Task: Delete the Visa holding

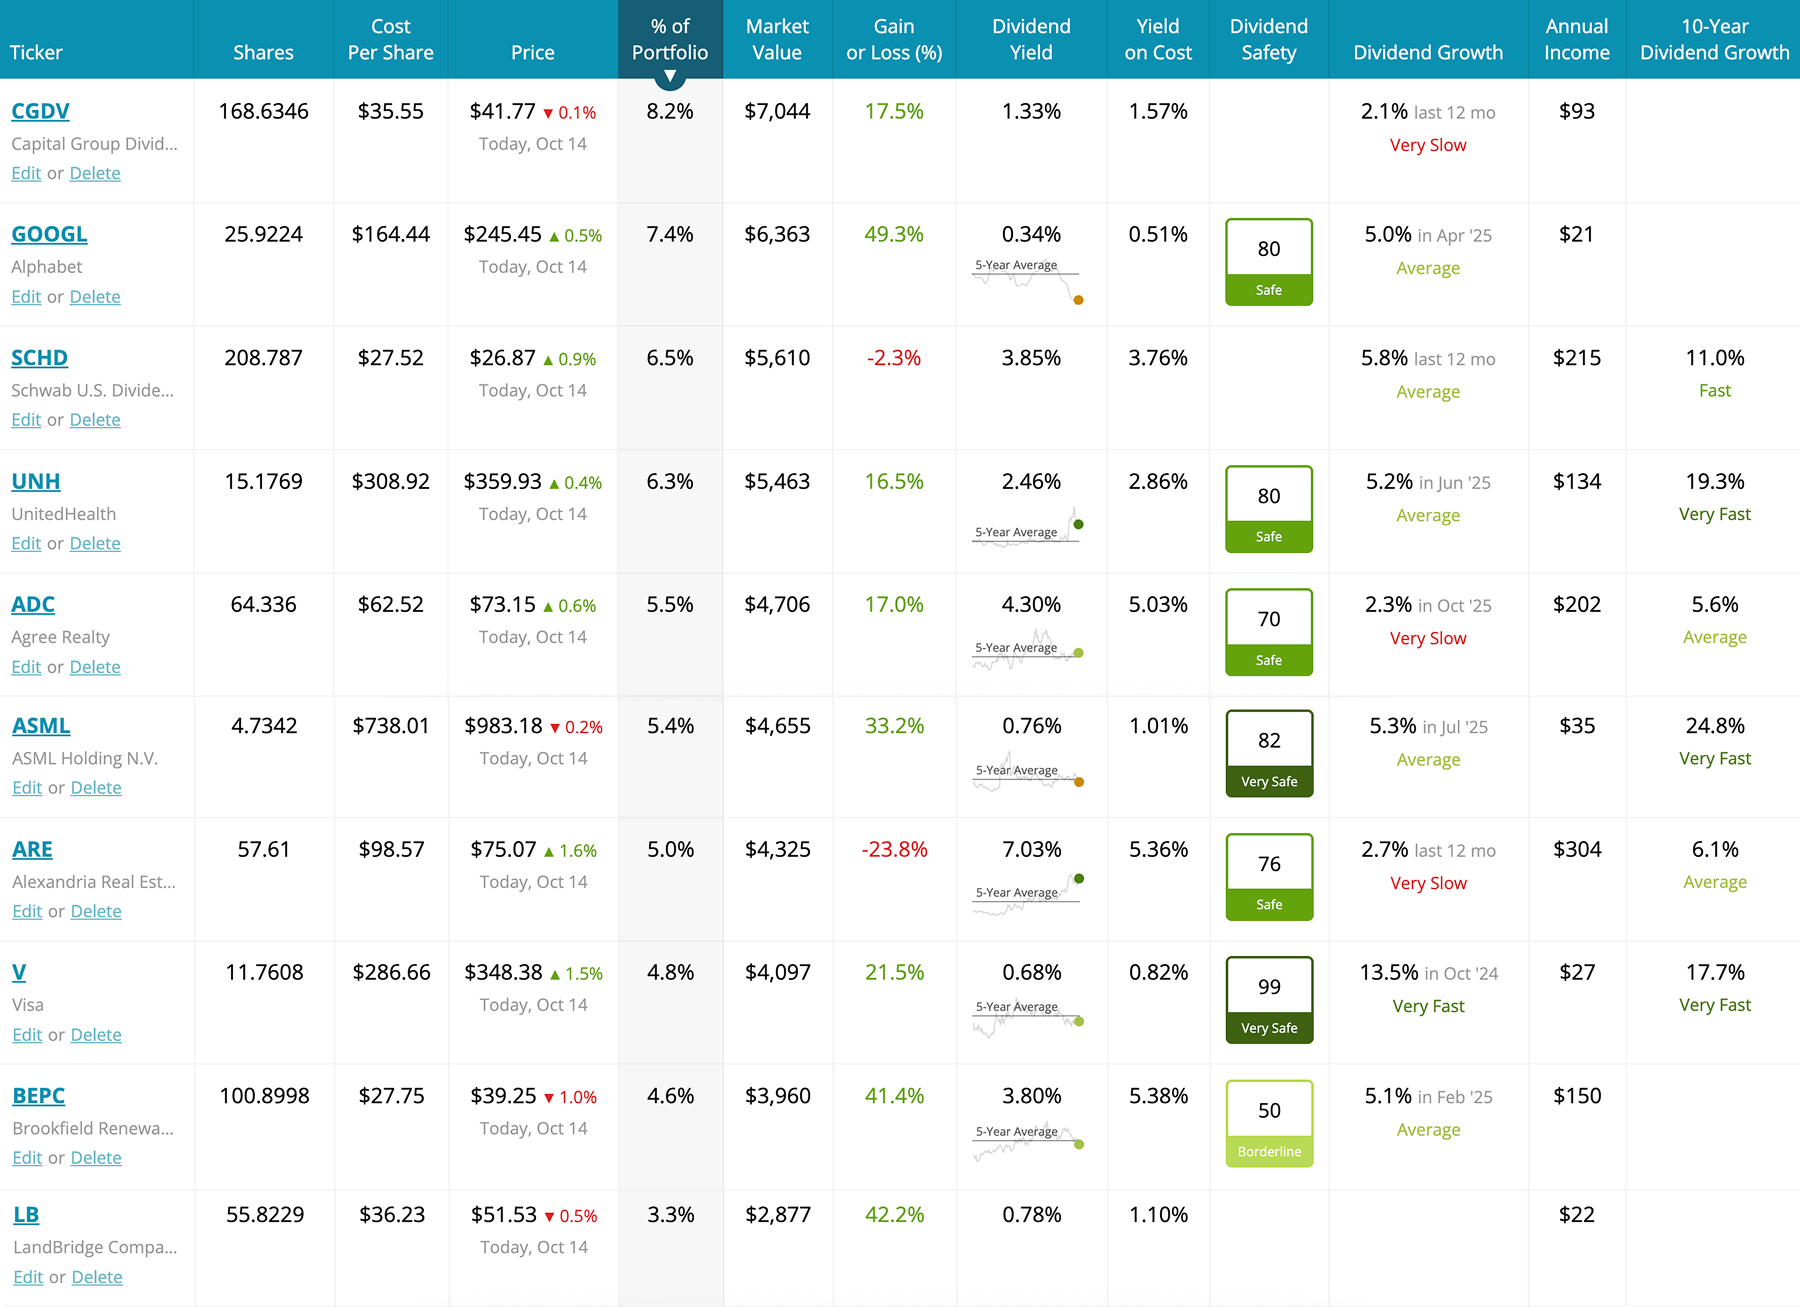Action: coord(96,1035)
